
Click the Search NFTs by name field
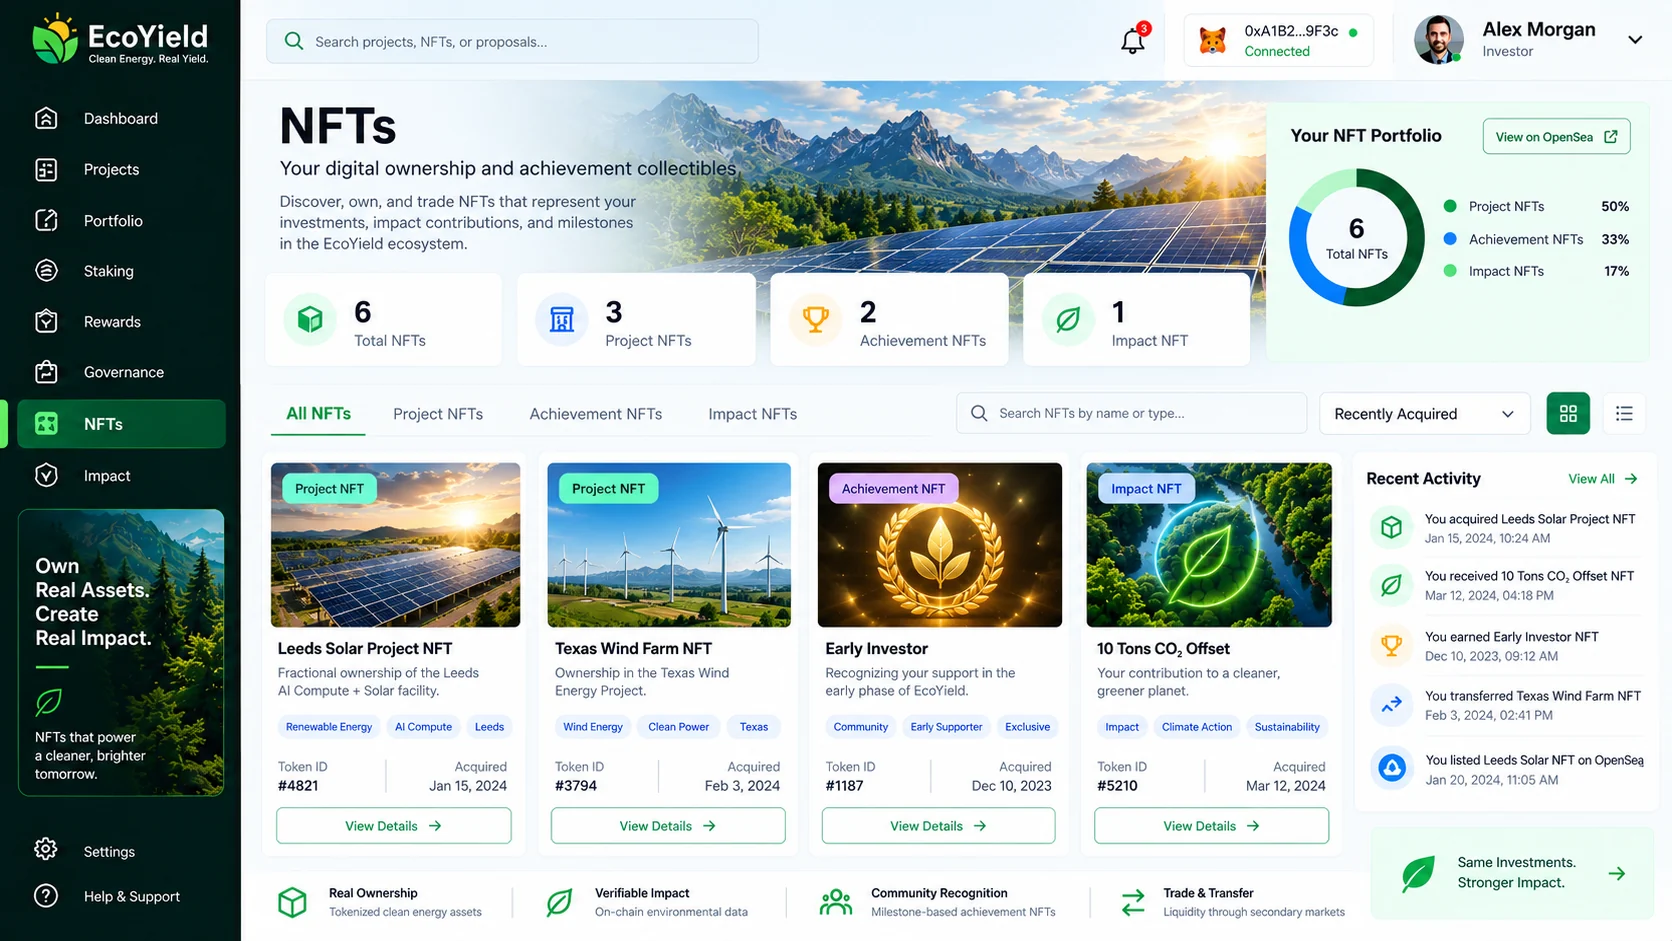1132,413
